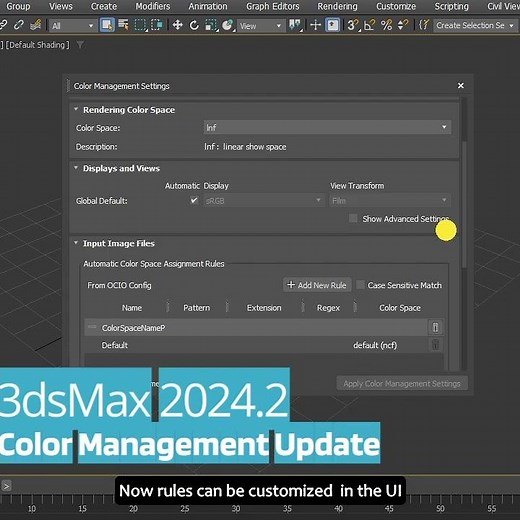The image size is (520, 520).
Task: Click the drag handle of ColorSpaceNameP row
Action: tap(92, 327)
